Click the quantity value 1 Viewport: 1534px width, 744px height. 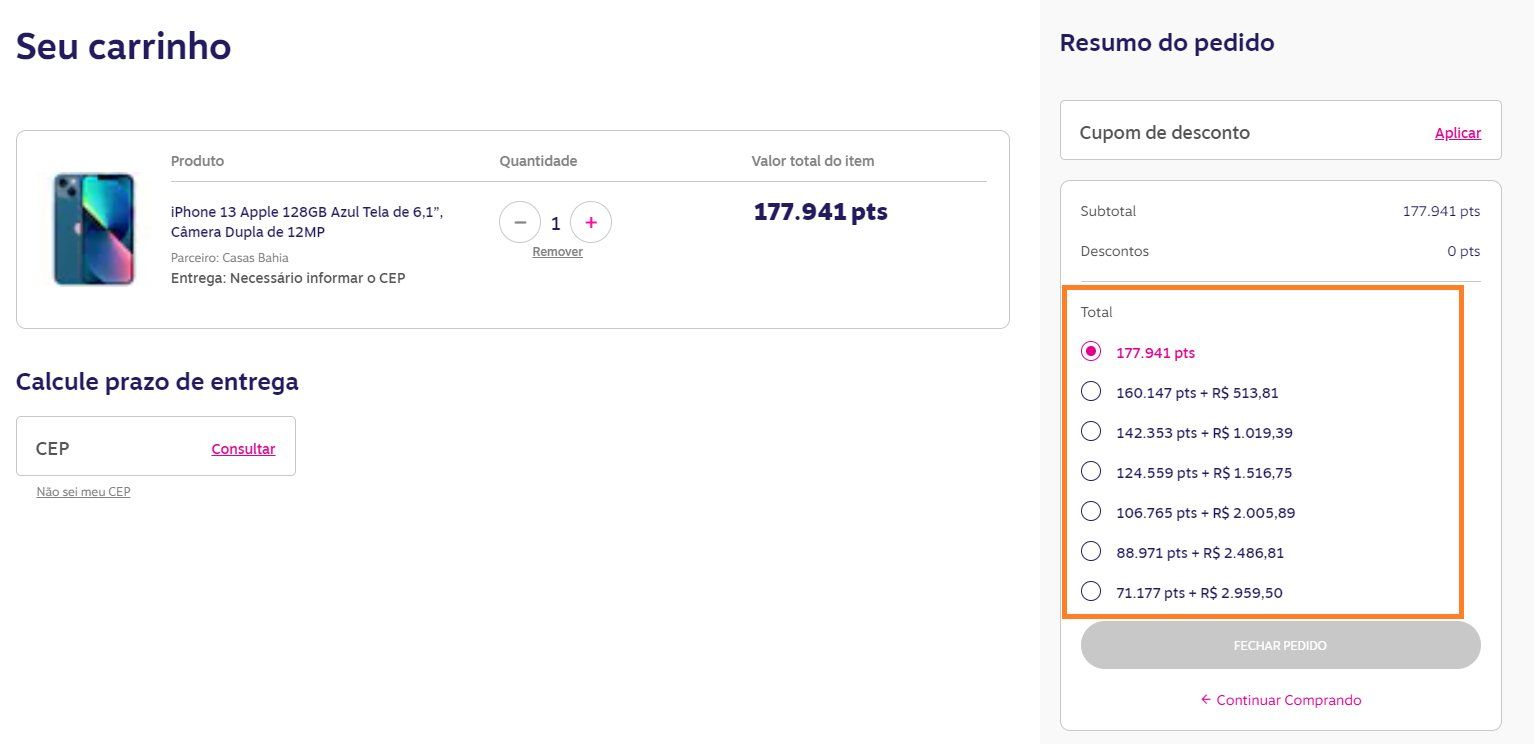pos(556,223)
